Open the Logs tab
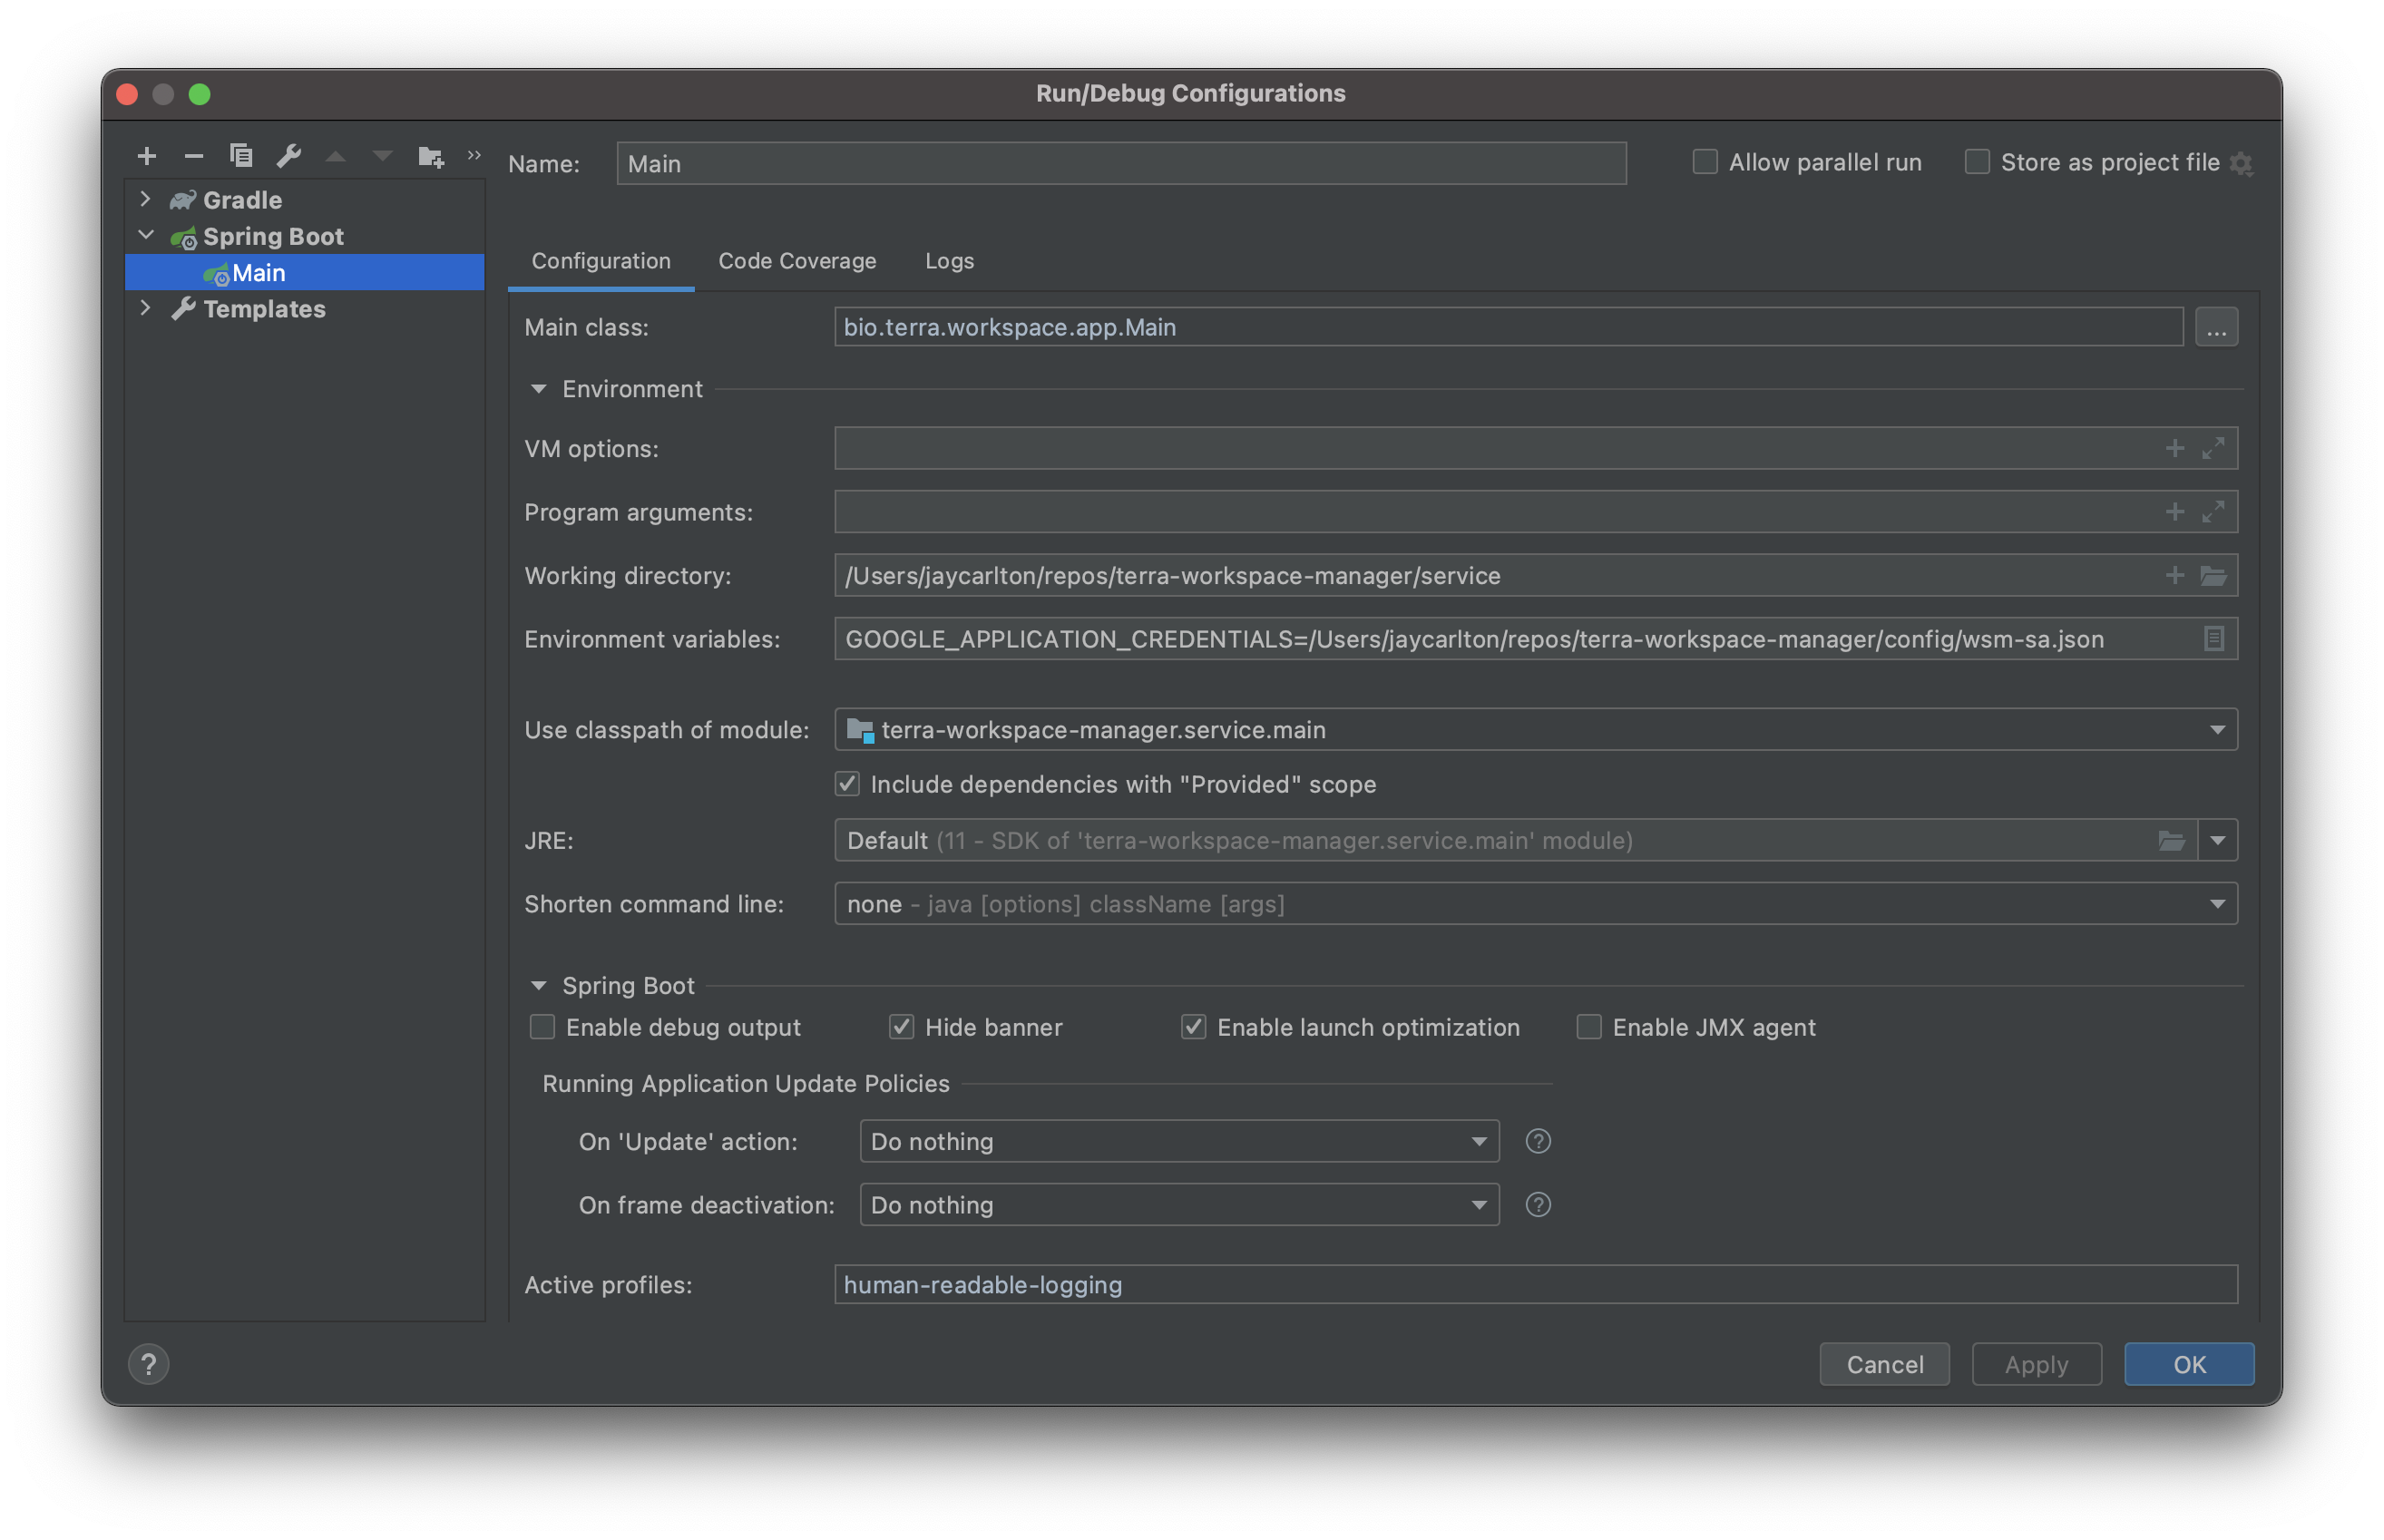2384x1540 pixels. (949, 261)
